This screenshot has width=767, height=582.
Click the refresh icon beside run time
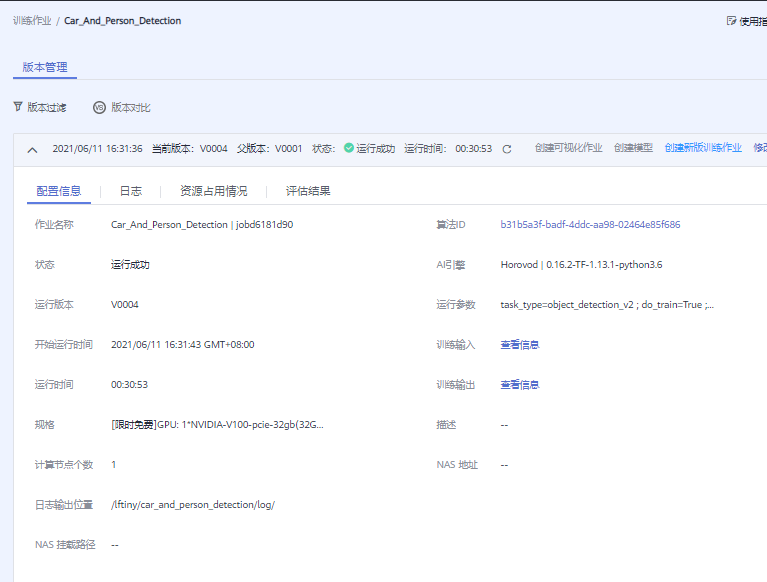pos(507,149)
